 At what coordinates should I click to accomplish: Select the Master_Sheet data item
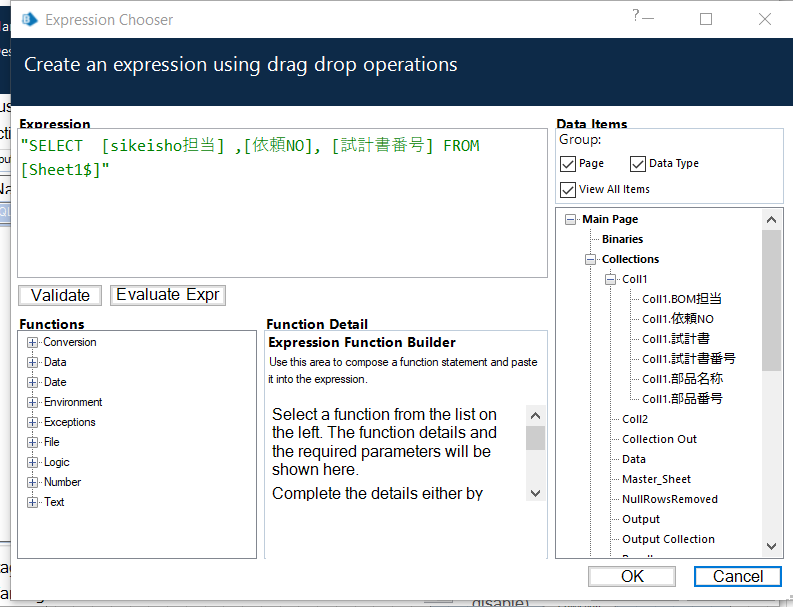click(x=656, y=479)
